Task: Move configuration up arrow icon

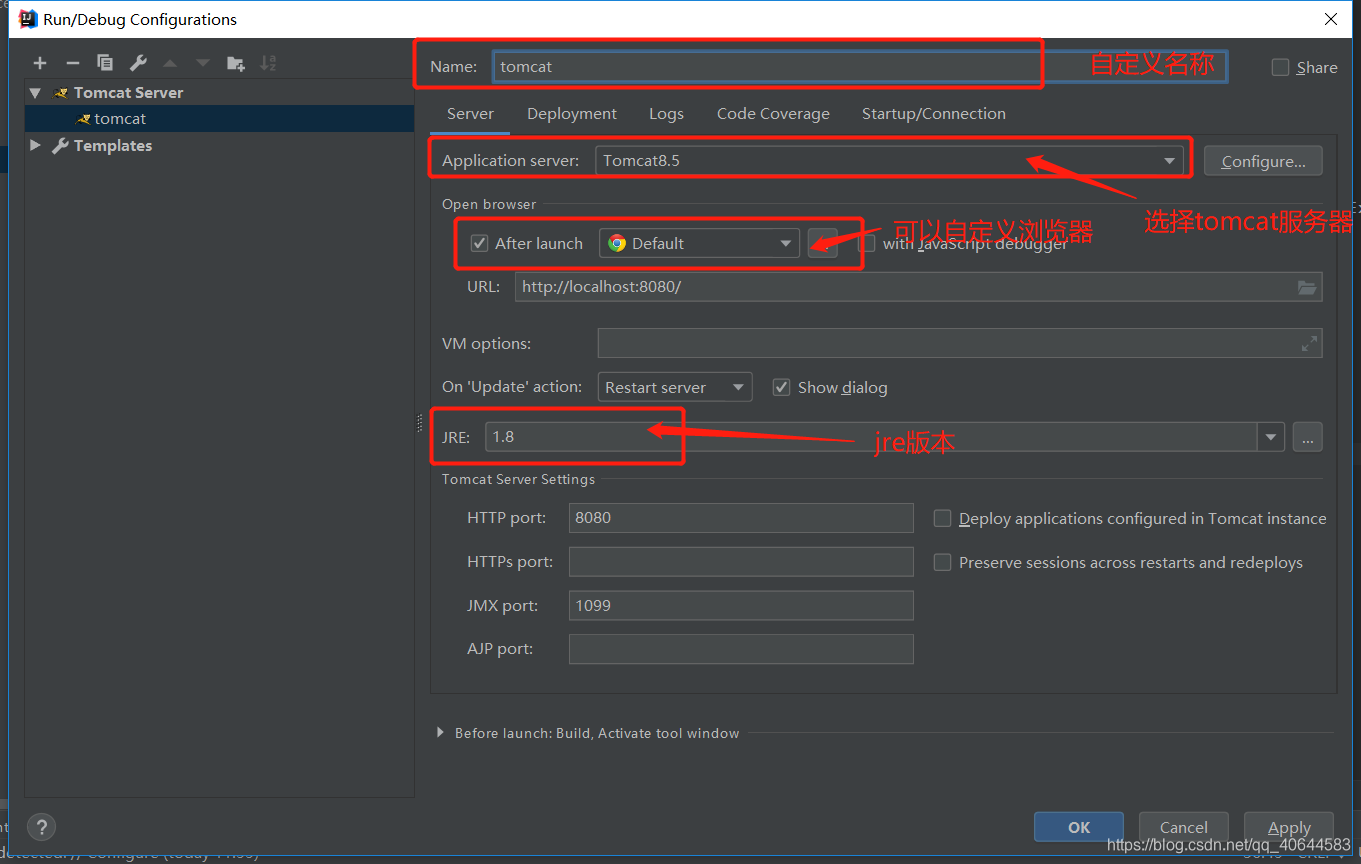Action: point(170,63)
